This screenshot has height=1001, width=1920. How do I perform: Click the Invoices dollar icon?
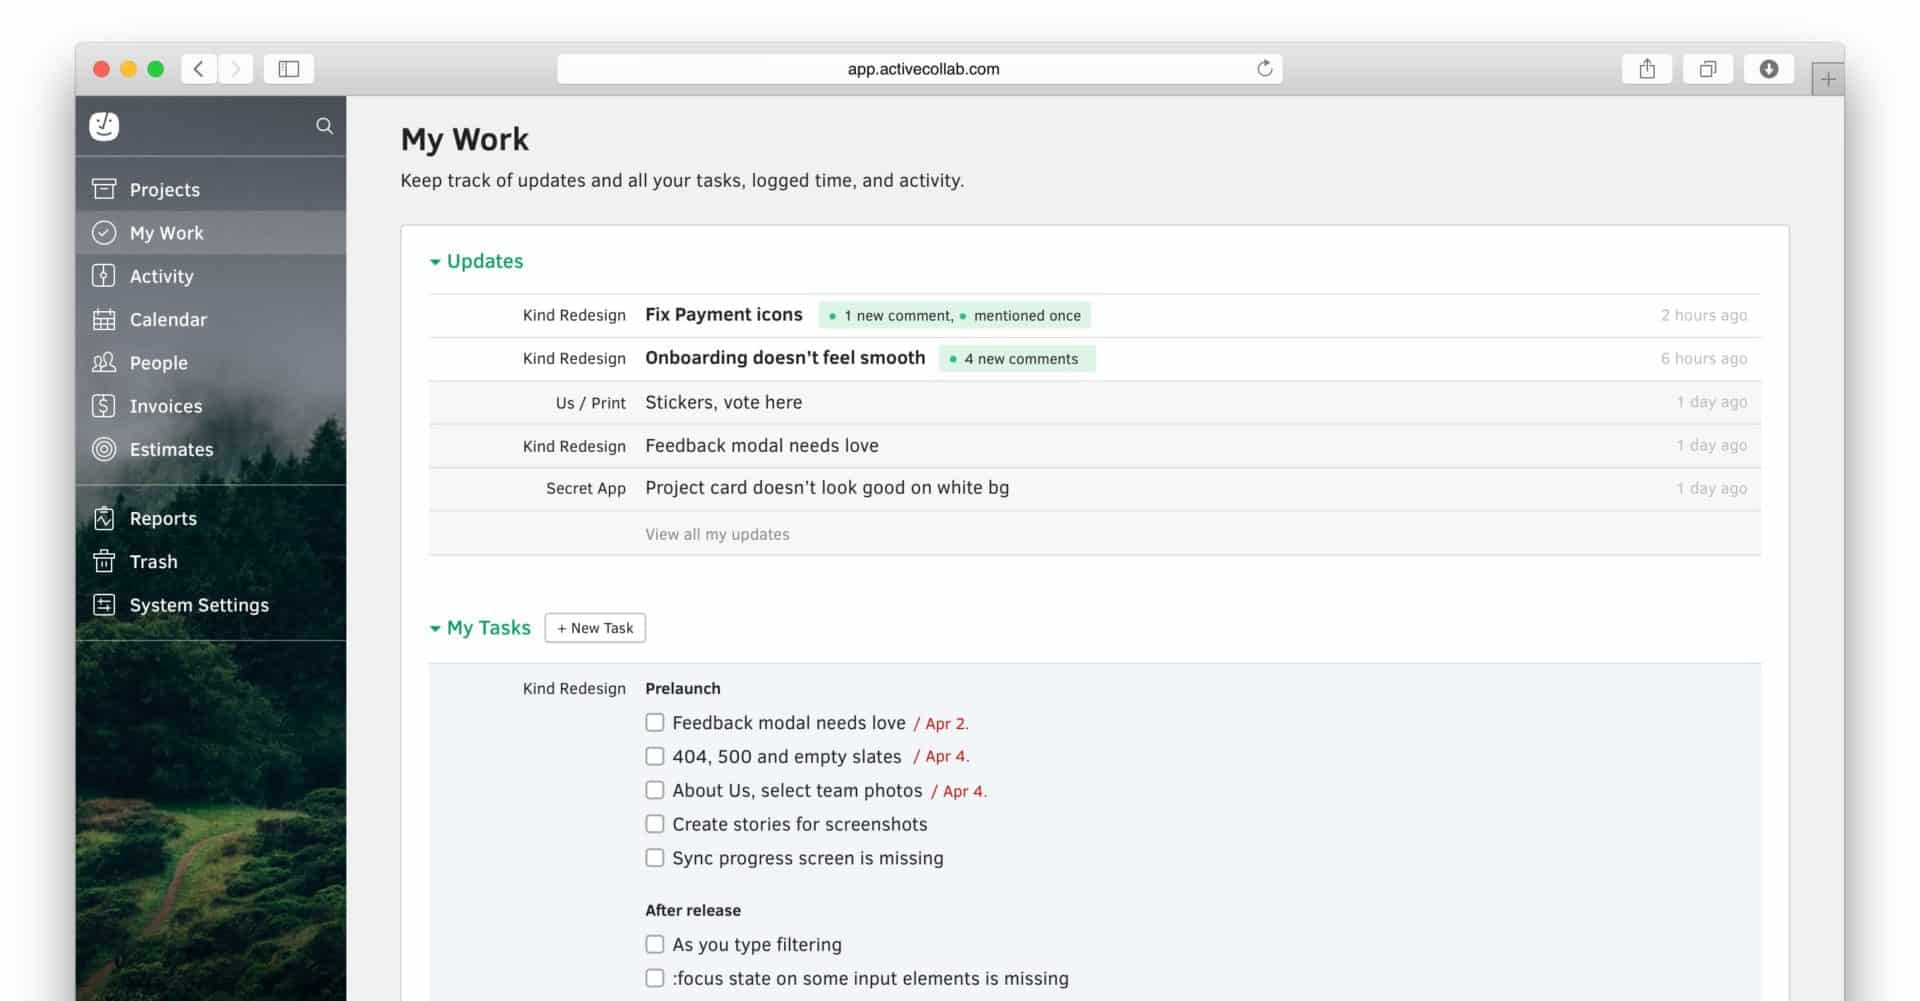tap(105, 406)
